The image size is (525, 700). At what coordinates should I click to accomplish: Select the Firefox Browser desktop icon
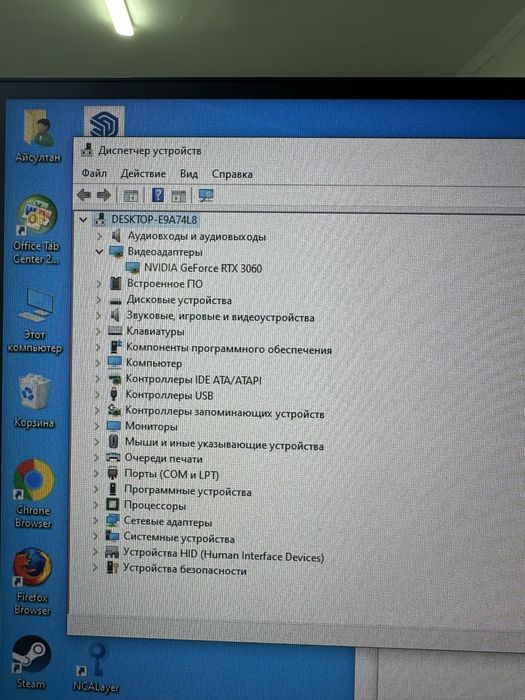[32, 582]
